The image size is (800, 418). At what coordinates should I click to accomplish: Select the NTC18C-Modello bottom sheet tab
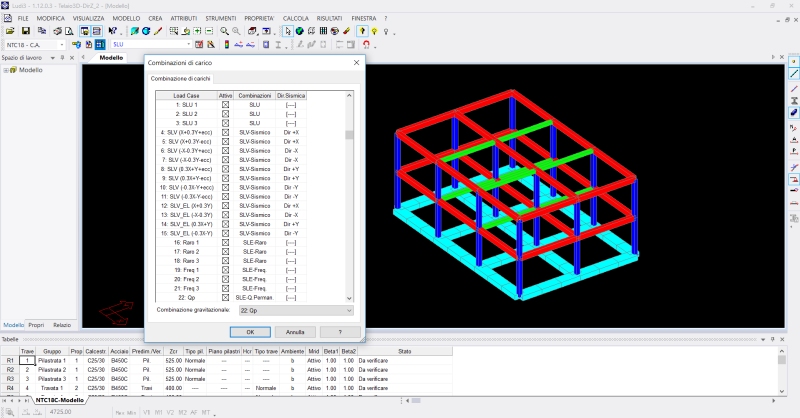[x=60, y=400]
